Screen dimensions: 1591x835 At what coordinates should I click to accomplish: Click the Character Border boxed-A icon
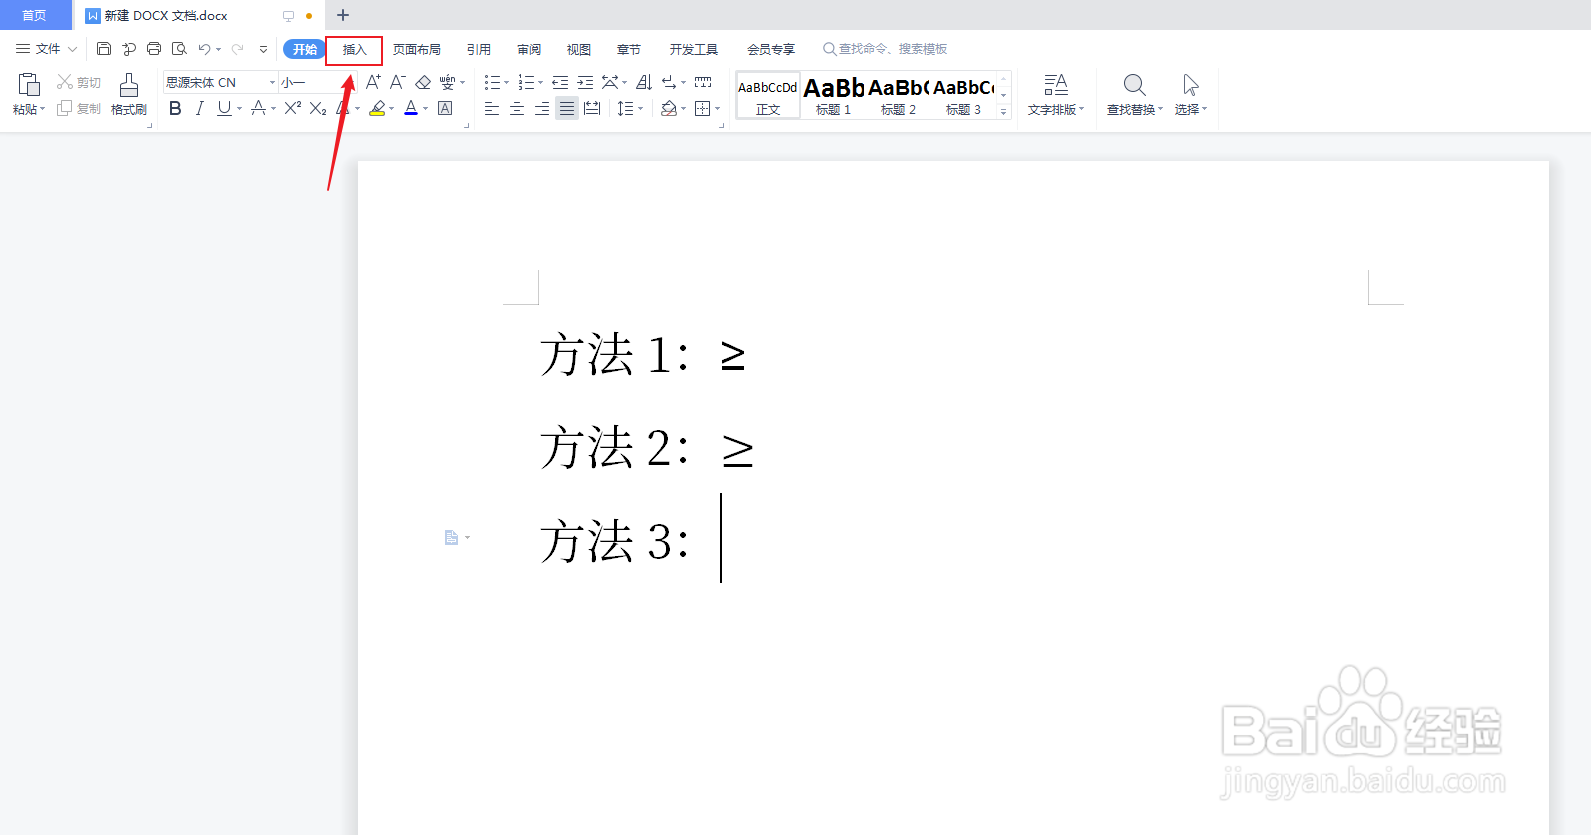coord(446,108)
